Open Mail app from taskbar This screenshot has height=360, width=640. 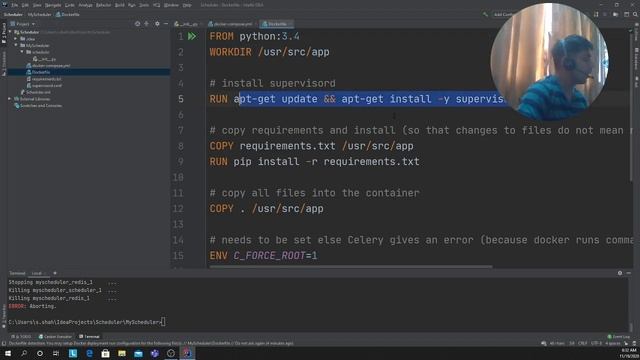tap(138, 353)
